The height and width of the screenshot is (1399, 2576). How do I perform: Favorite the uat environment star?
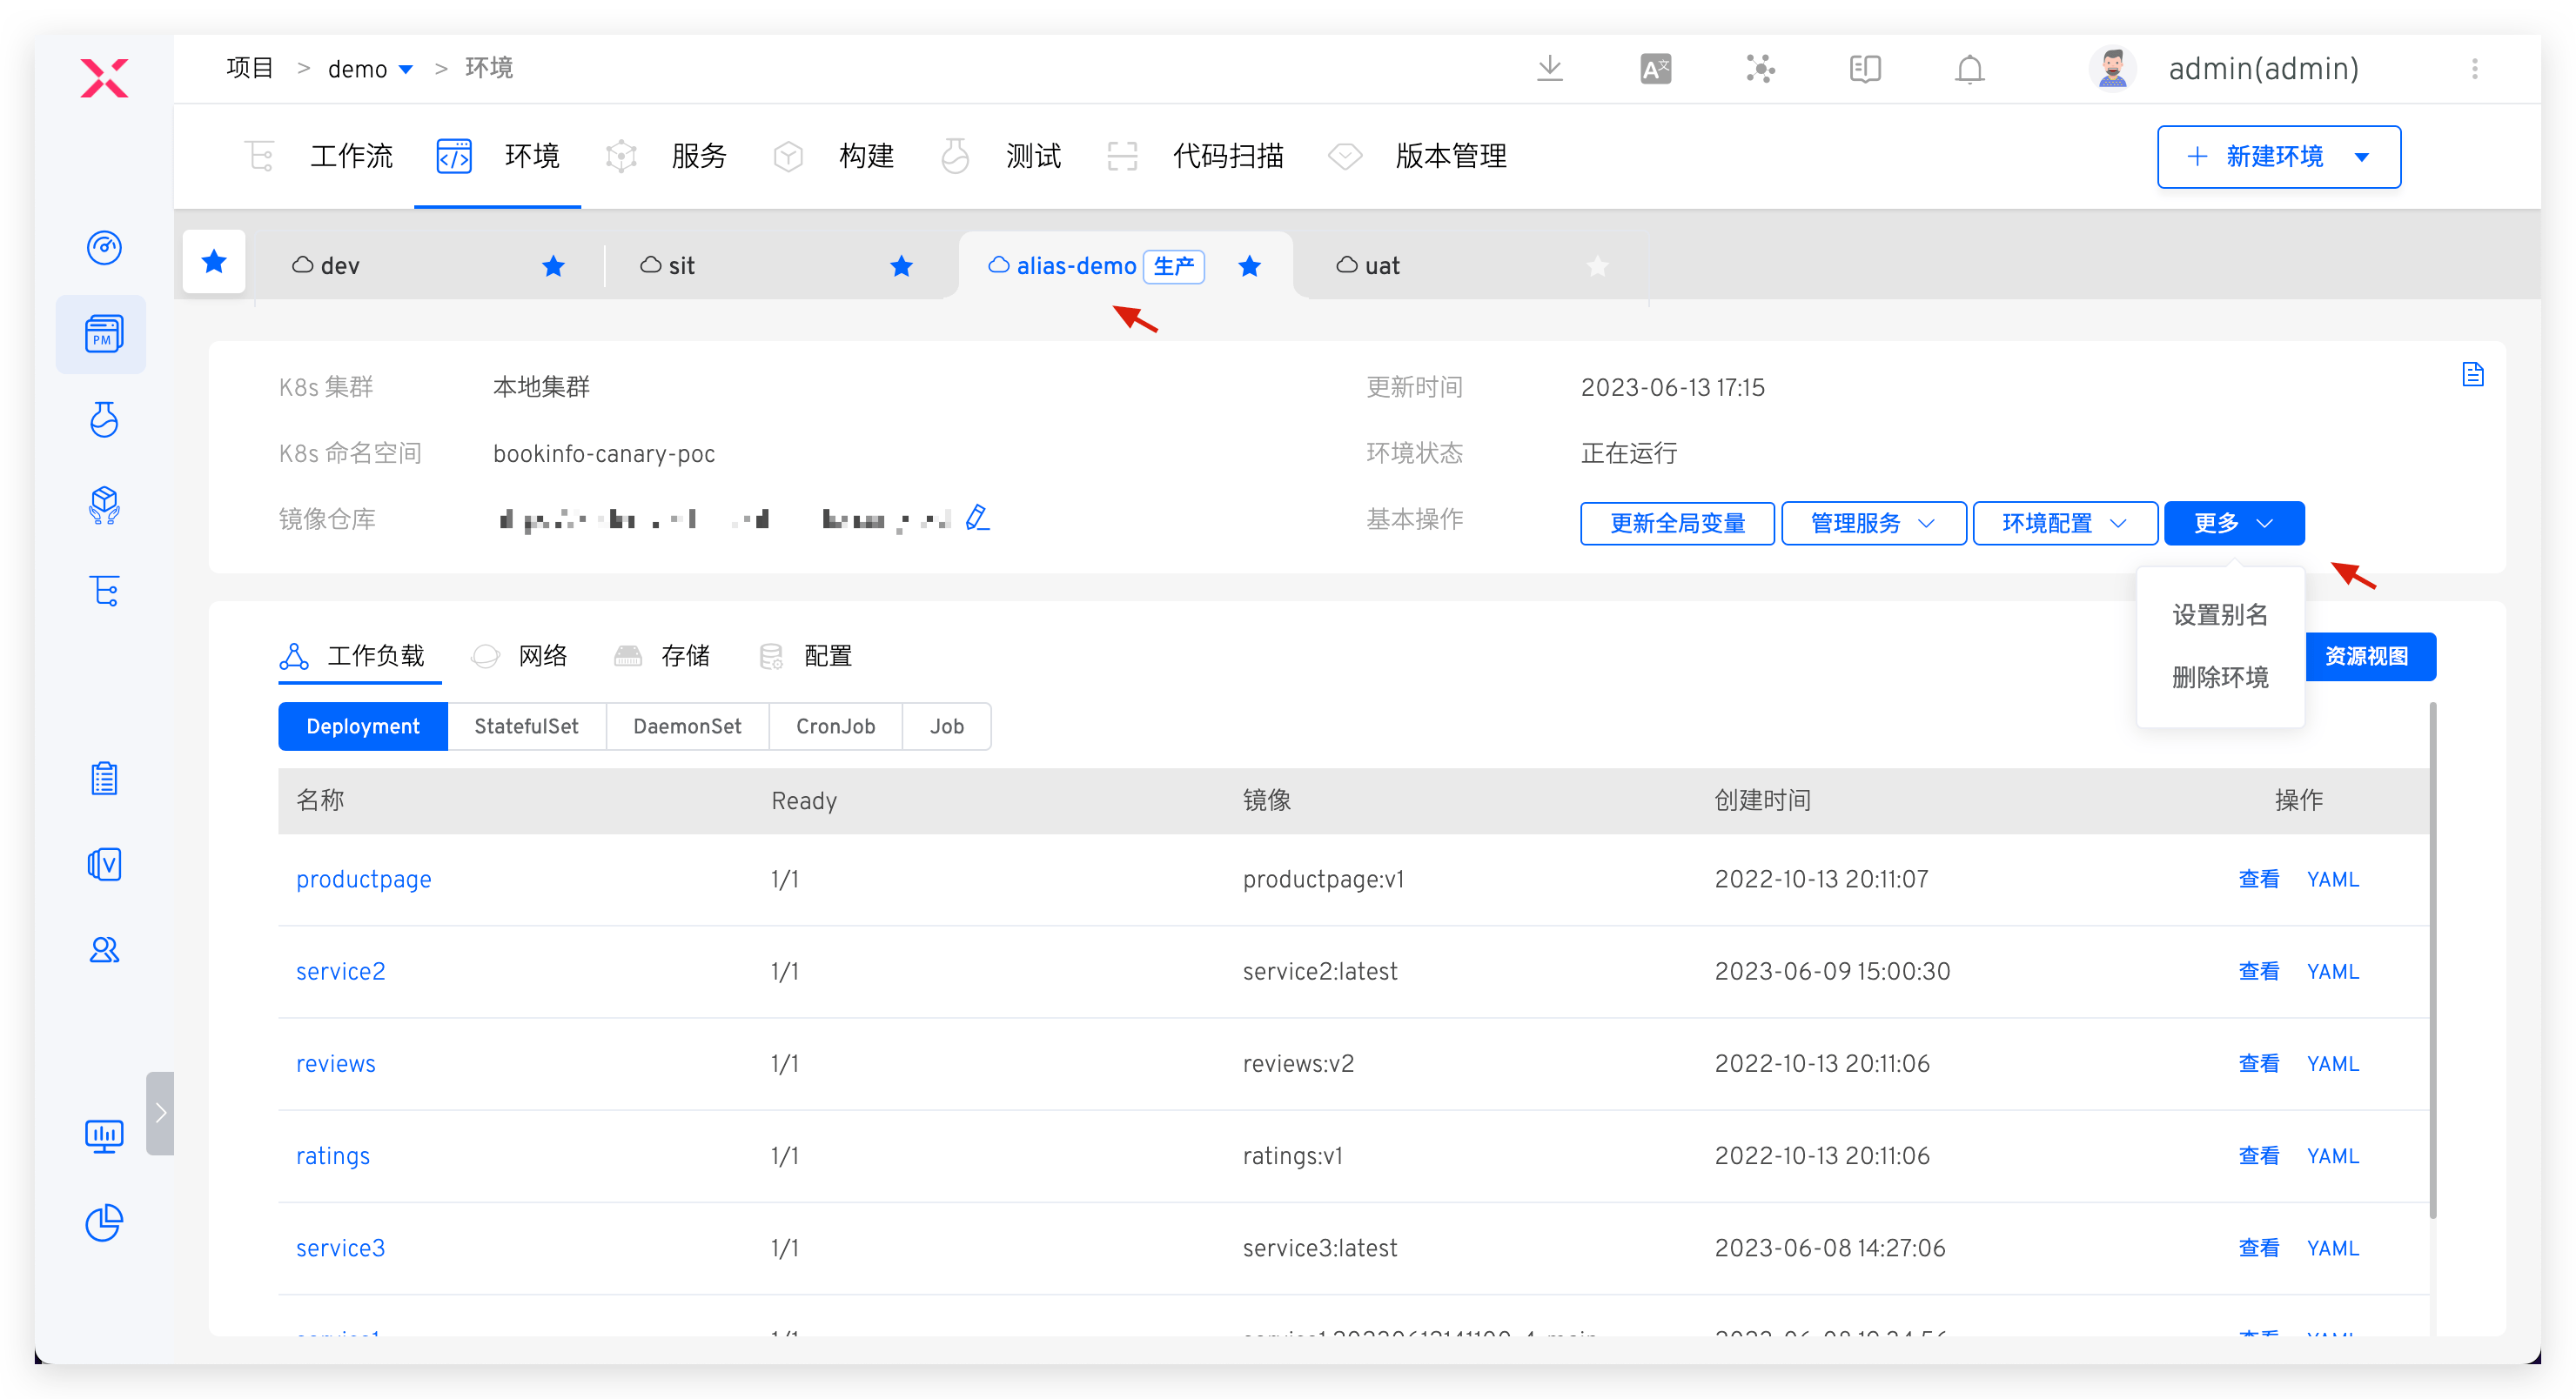coord(1597,267)
